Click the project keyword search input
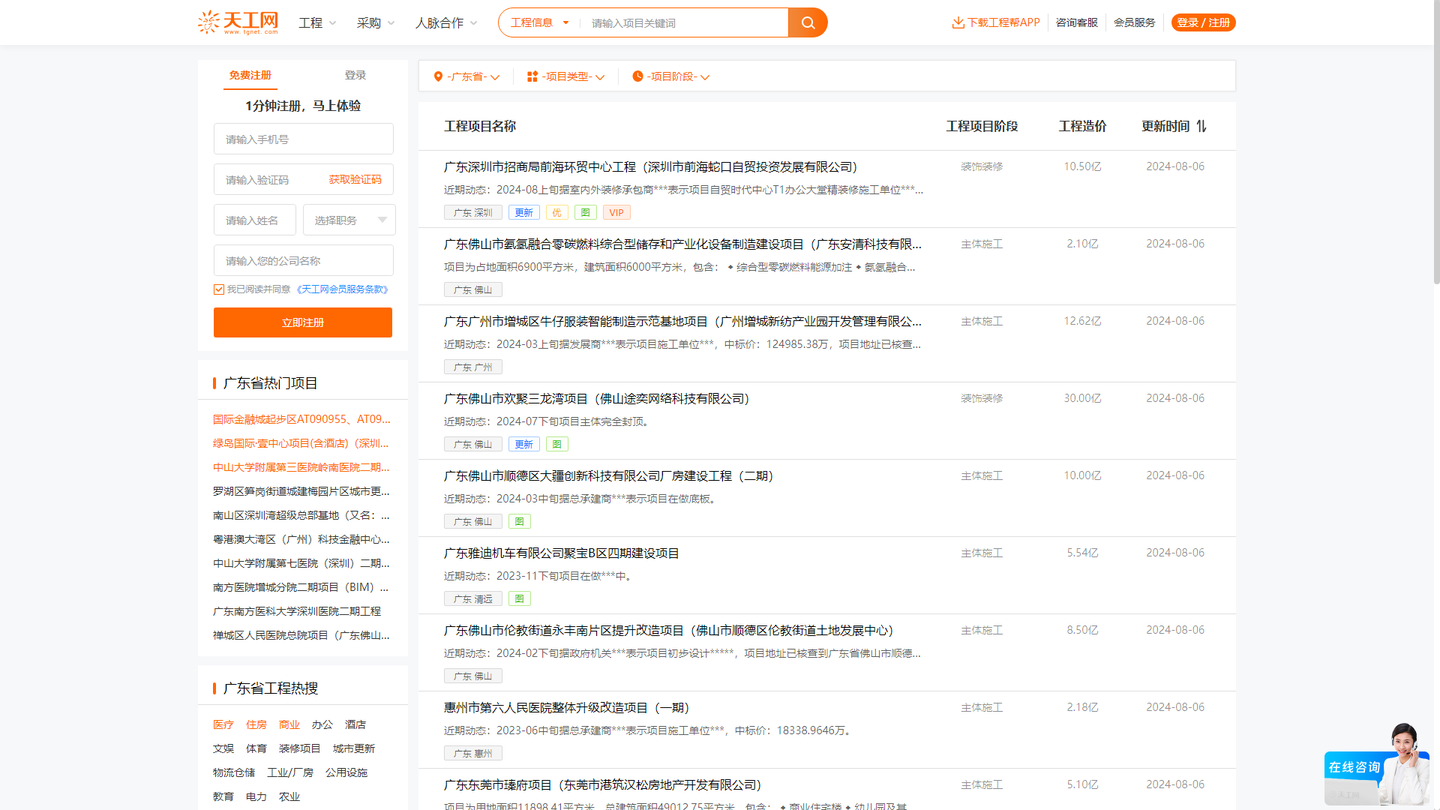The width and height of the screenshot is (1440, 810). tap(685, 23)
